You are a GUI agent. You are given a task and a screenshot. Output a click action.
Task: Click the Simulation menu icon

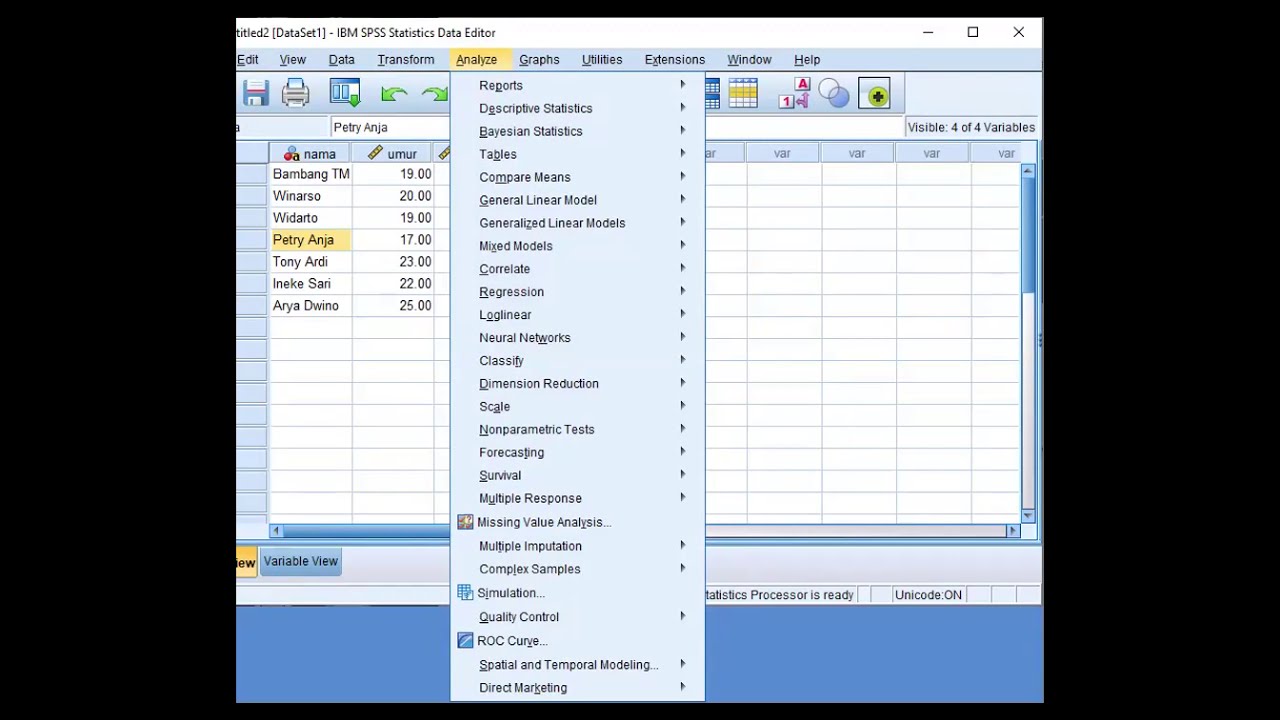[465, 593]
